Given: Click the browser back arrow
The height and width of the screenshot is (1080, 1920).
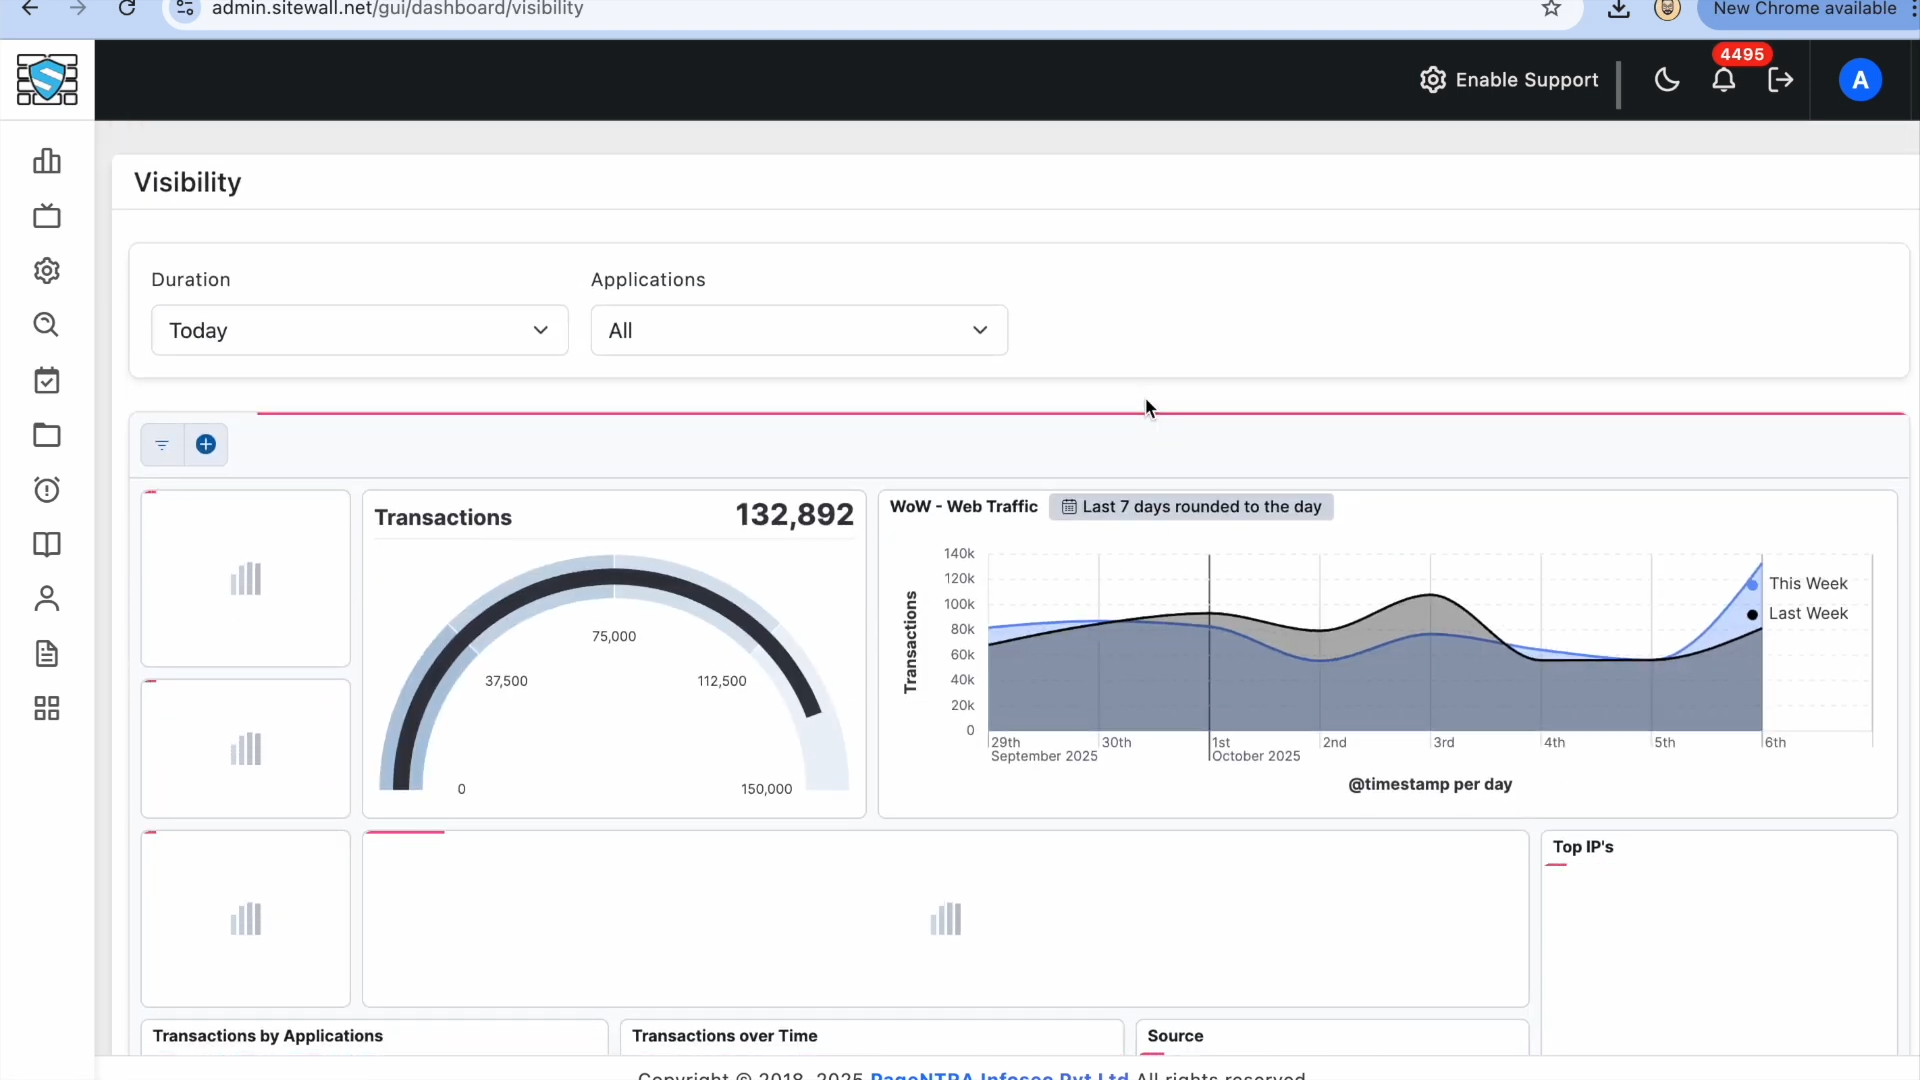Looking at the screenshot, I should click(x=30, y=9).
